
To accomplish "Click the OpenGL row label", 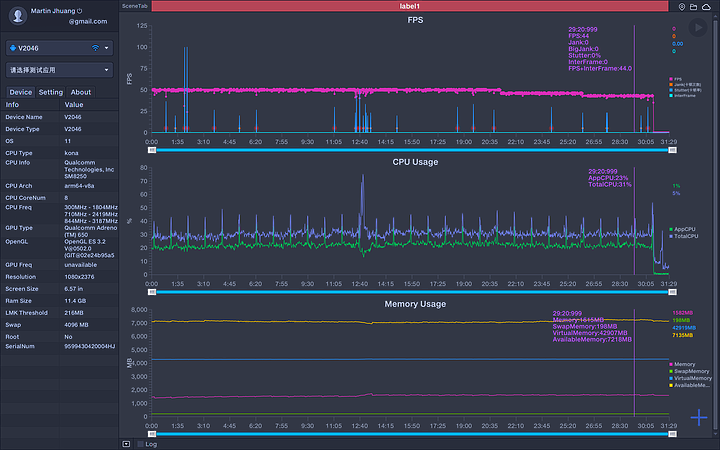I will click(17, 242).
